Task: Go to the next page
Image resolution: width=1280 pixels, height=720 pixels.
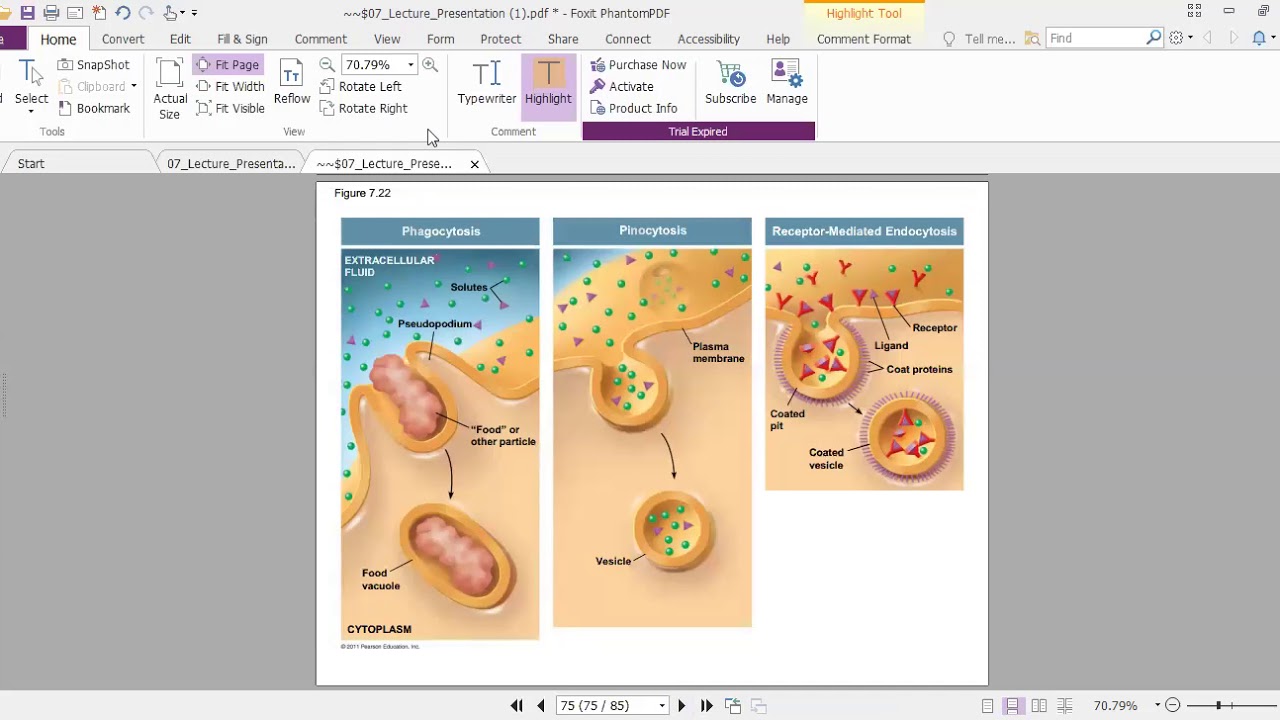Action: point(682,706)
